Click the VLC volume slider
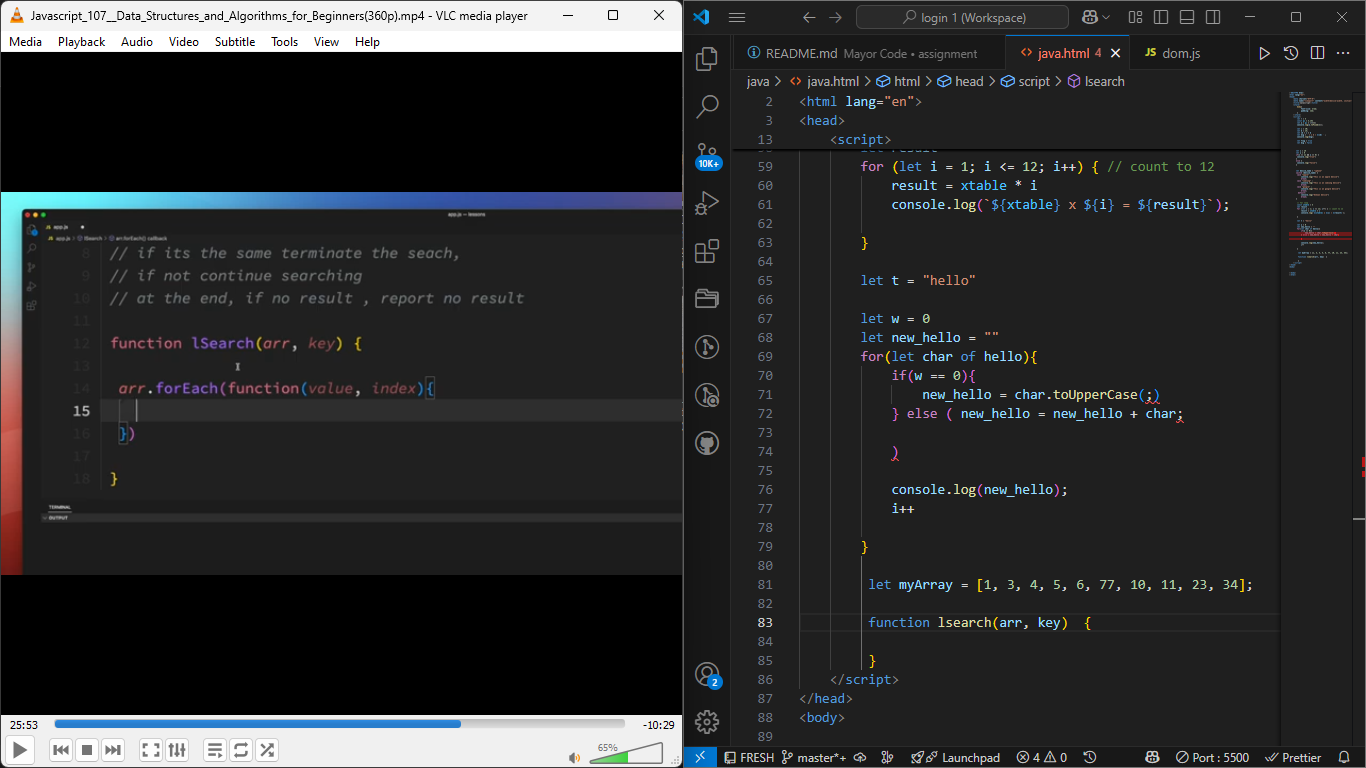 [x=625, y=752]
